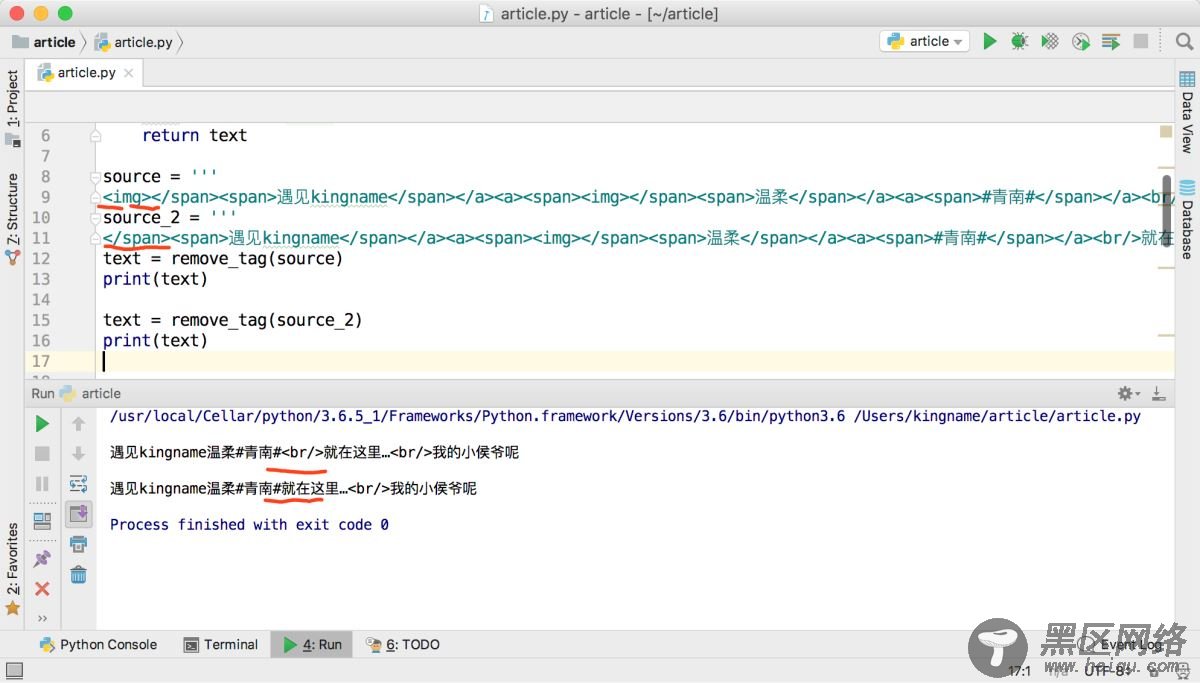Screen dimensions: 1200x683
Task: Toggle tool window bars via bottom-left icon
Action: (x=13, y=671)
